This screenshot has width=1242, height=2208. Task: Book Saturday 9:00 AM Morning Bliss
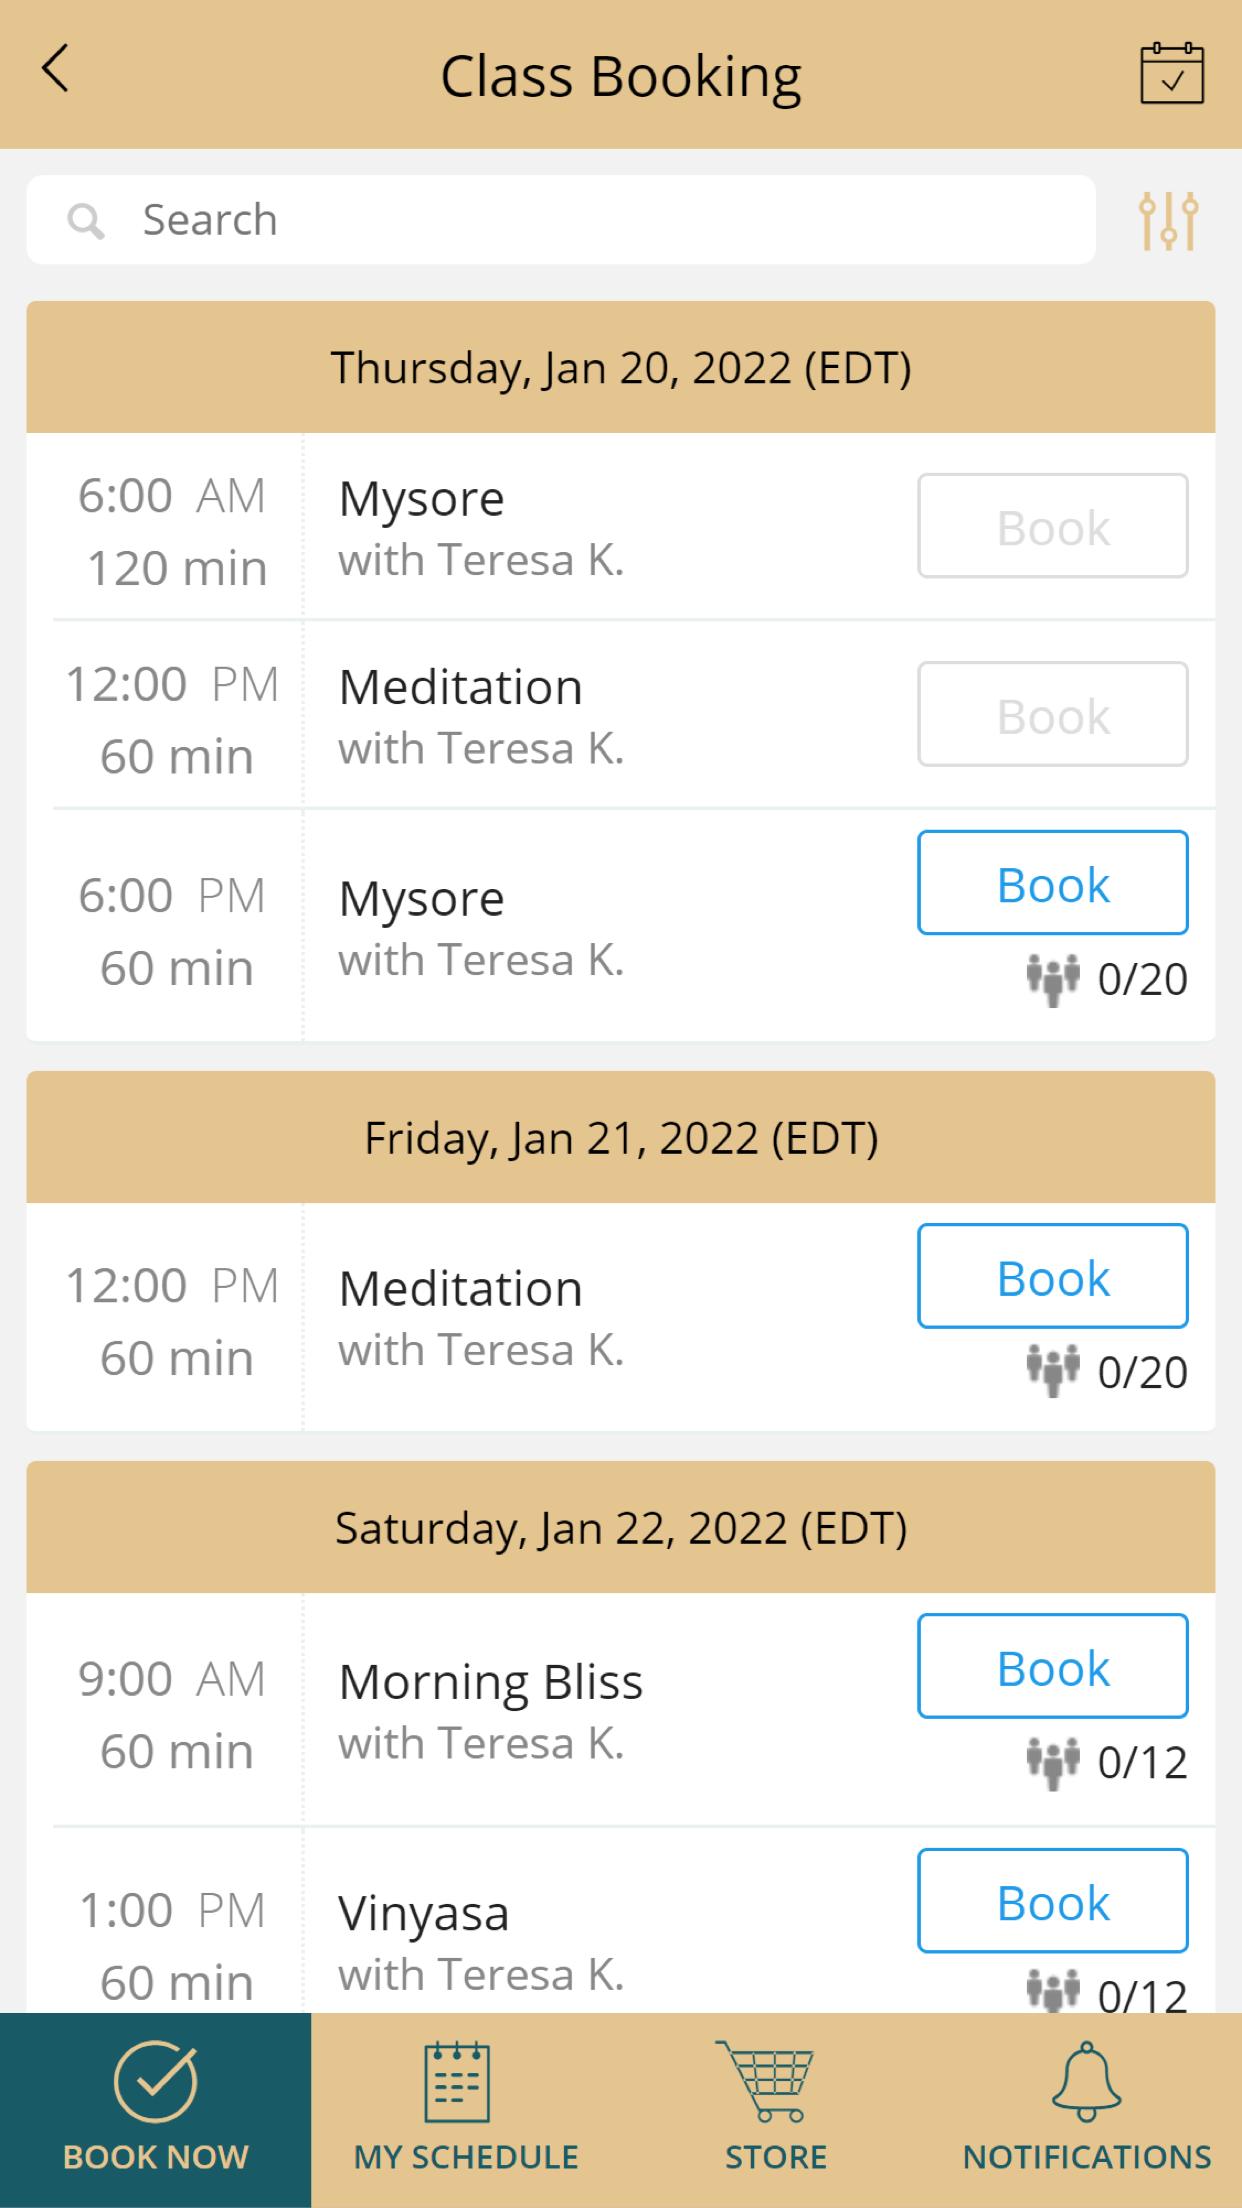pos(1053,1666)
